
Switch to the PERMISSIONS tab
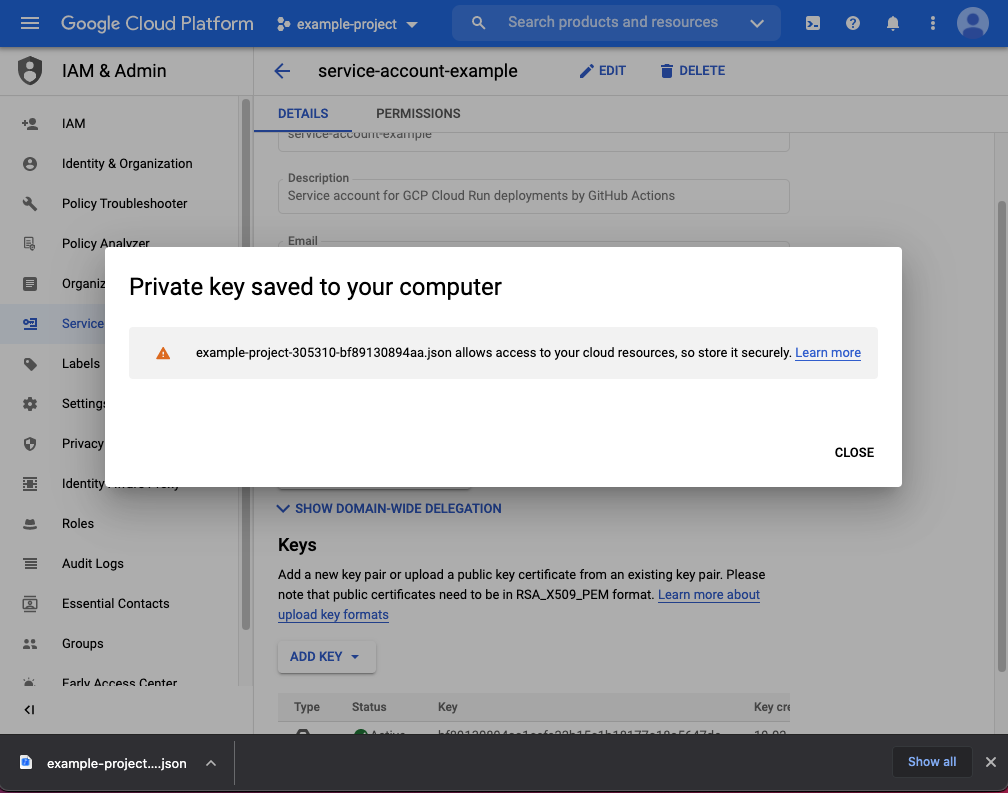coord(418,114)
